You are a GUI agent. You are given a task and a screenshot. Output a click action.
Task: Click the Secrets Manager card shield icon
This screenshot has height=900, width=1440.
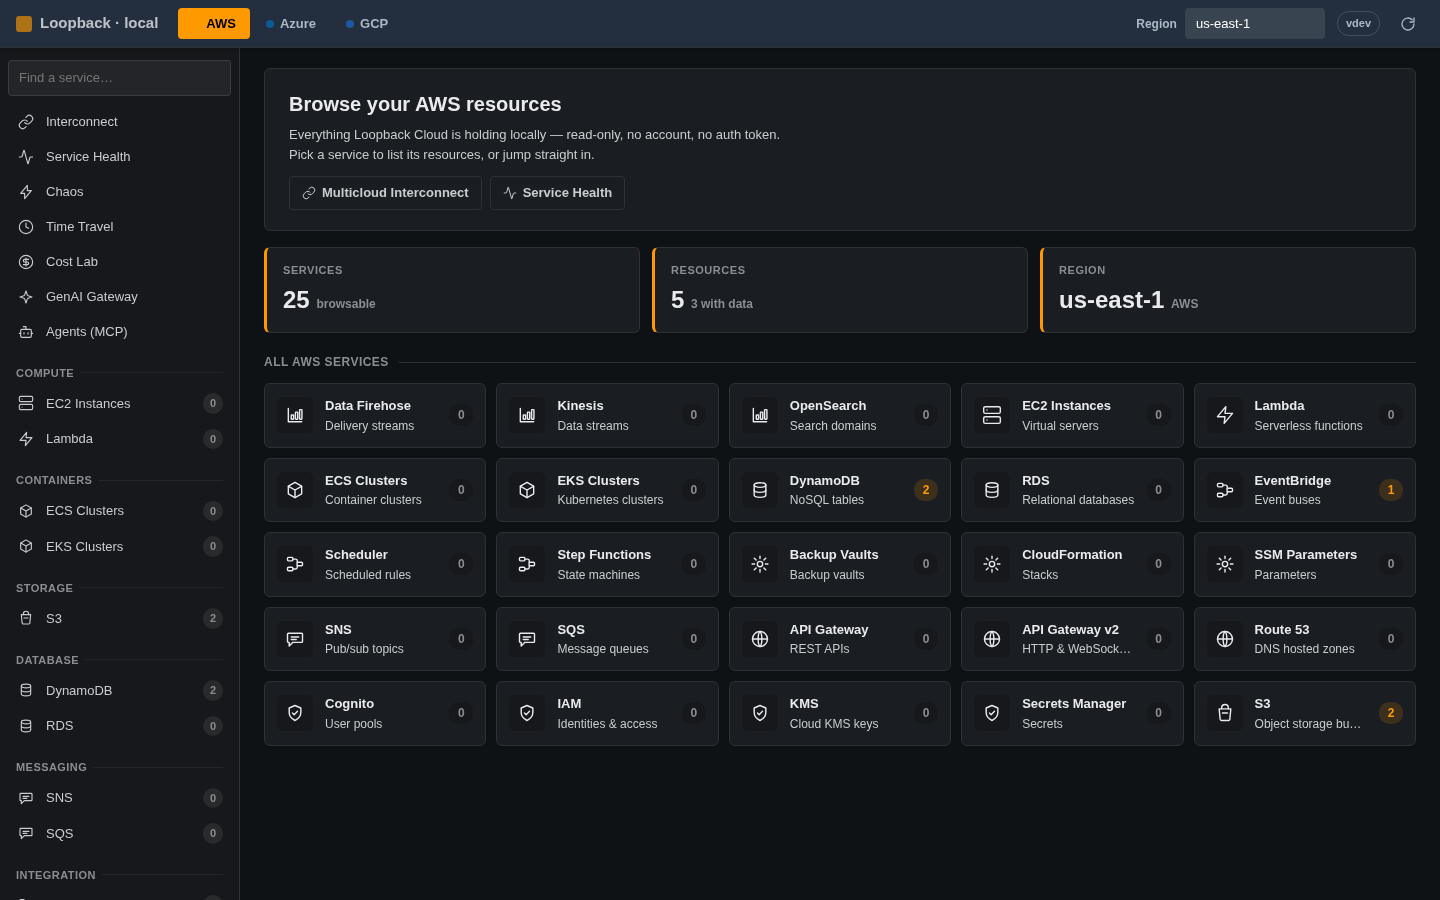coord(992,713)
